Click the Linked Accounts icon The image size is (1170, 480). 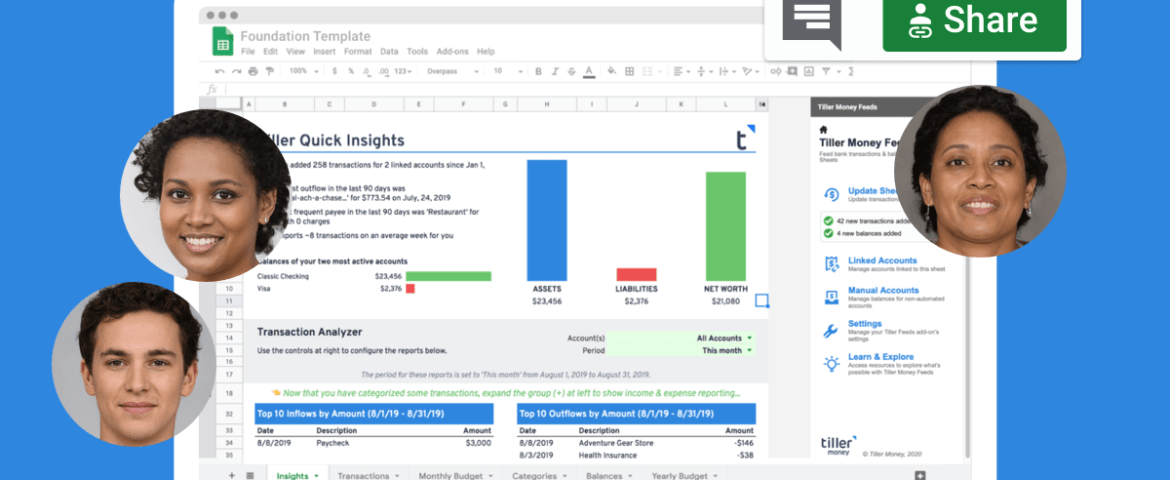[x=831, y=264]
